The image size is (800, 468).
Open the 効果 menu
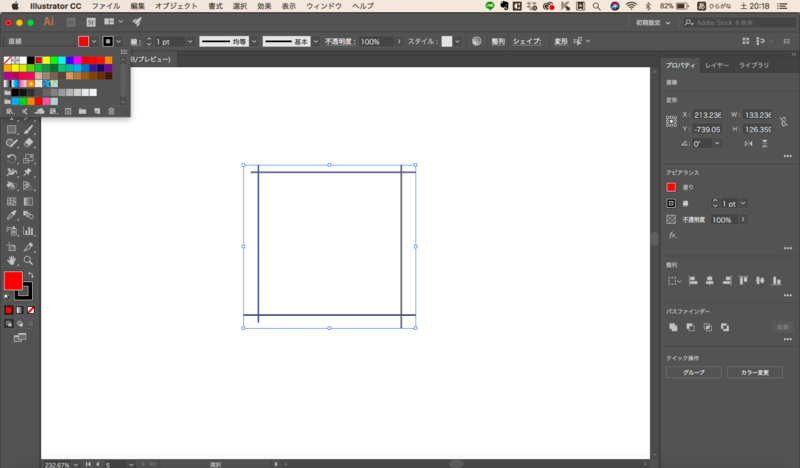[264, 6]
